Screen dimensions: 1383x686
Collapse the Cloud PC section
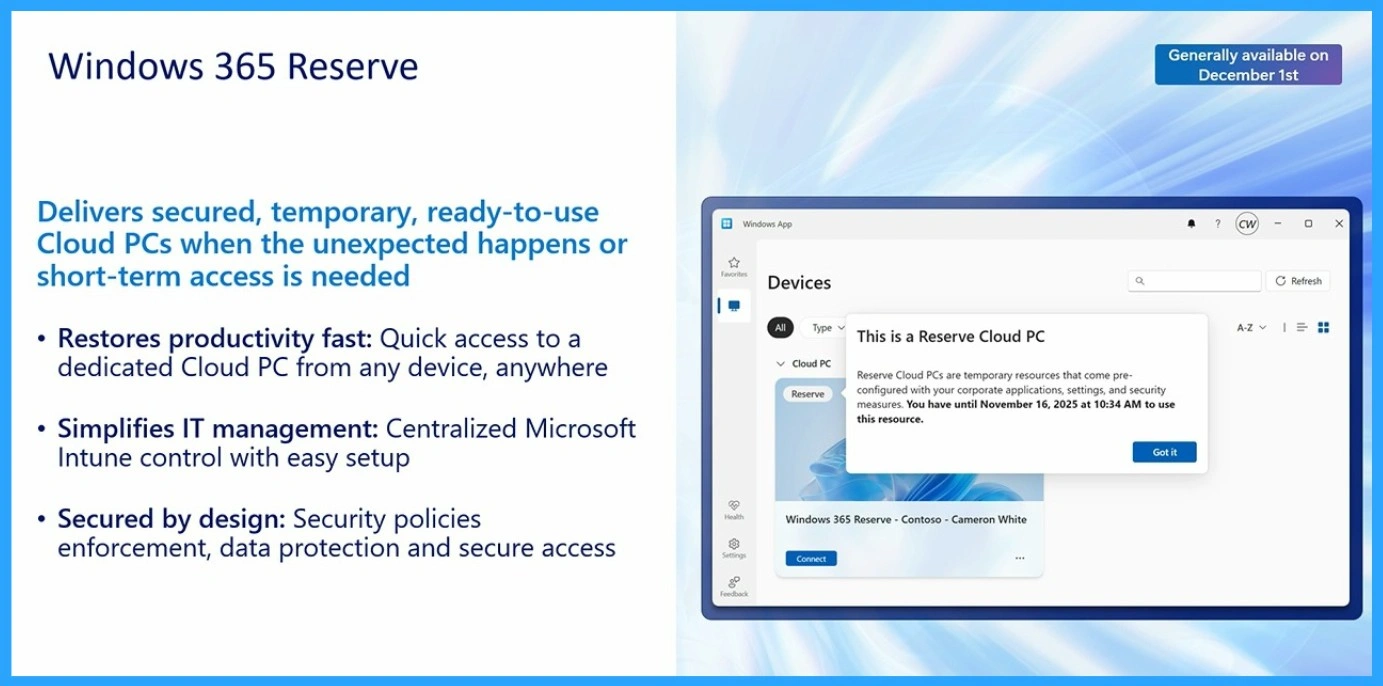[x=781, y=363]
